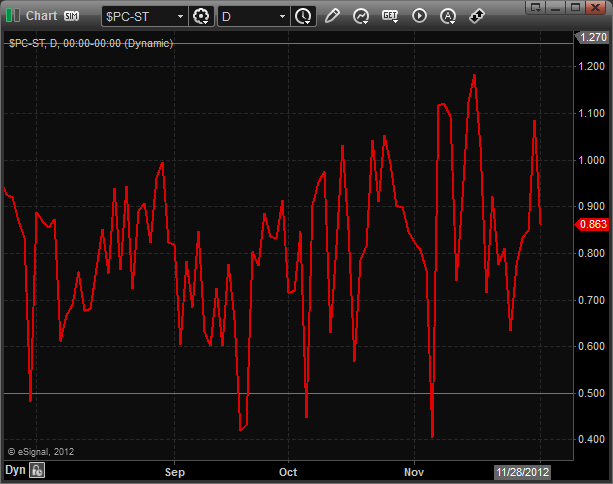Click the candlestick chart icon in title bar
The width and height of the screenshot is (613, 484).
pyautogui.click(x=12, y=16)
